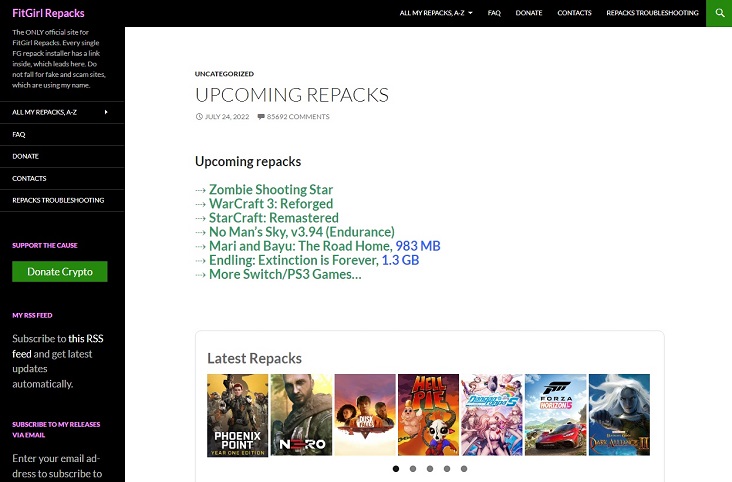This screenshot has width=732, height=482.
Task: Click the 1.3 GB size link
Action: [400, 260]
